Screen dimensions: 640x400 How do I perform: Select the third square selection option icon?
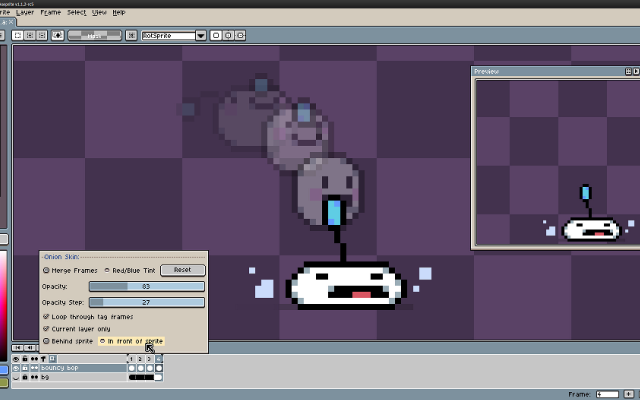coord(240,36)
